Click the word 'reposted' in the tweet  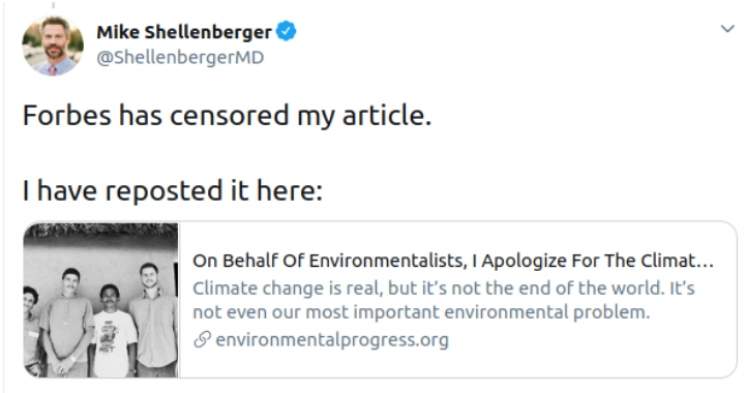click(164, 192)
